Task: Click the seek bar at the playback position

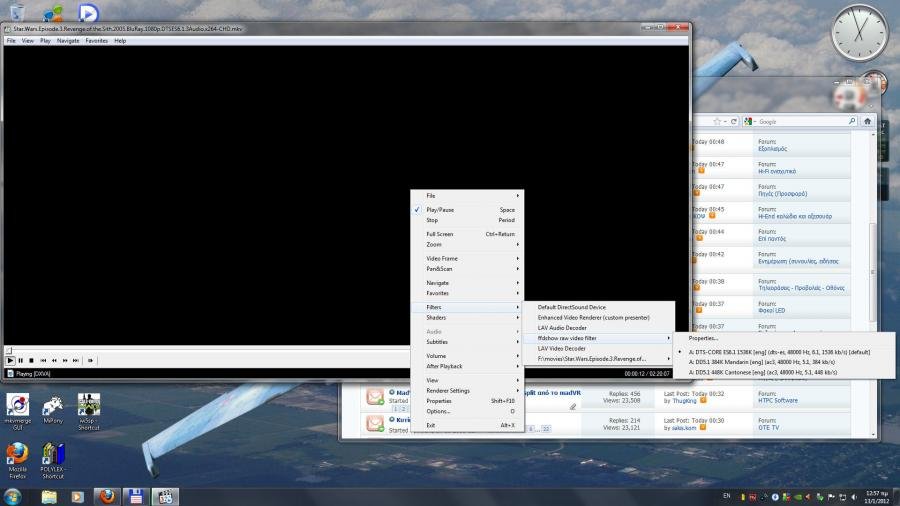Action: (9, 350)
